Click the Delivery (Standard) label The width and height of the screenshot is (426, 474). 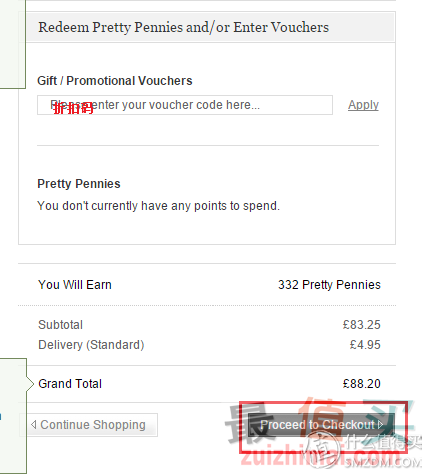pyautogui.click(x=91, y=345)
